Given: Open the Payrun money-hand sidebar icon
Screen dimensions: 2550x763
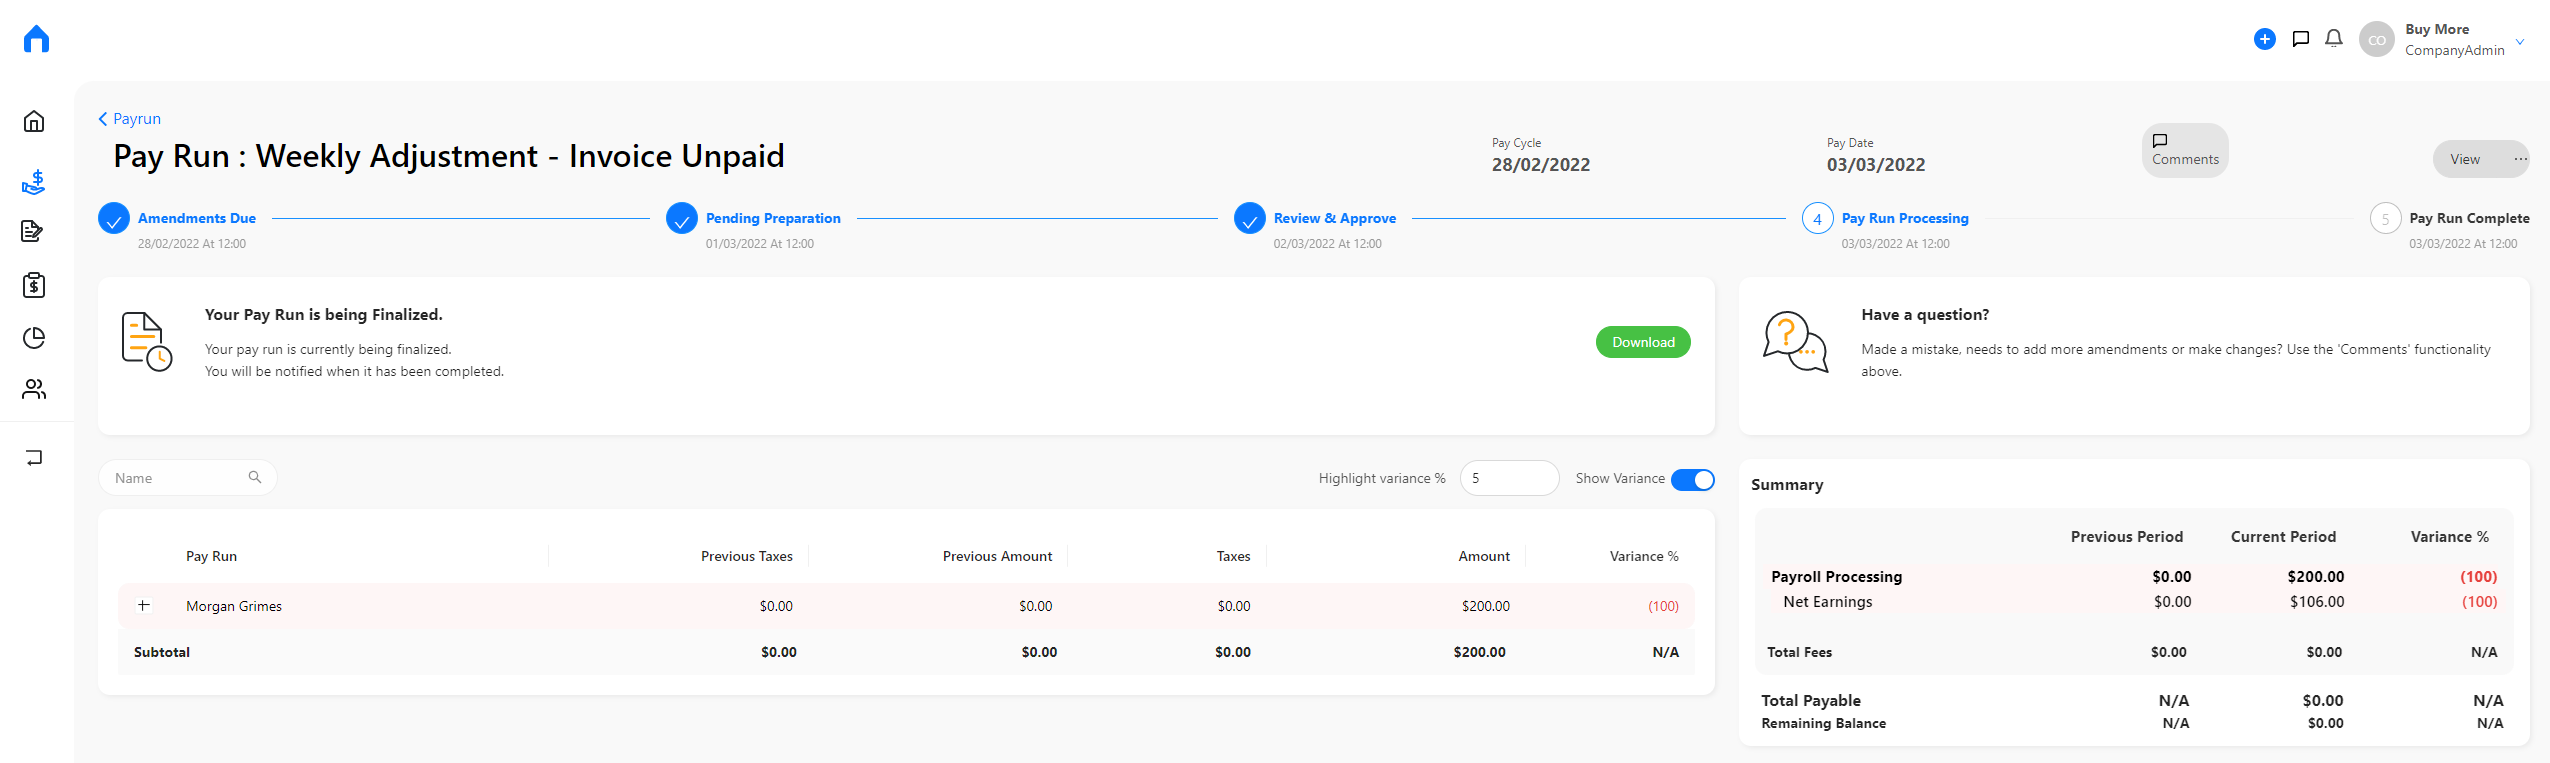Looking at the screenshot, I should tap(34, 182).
